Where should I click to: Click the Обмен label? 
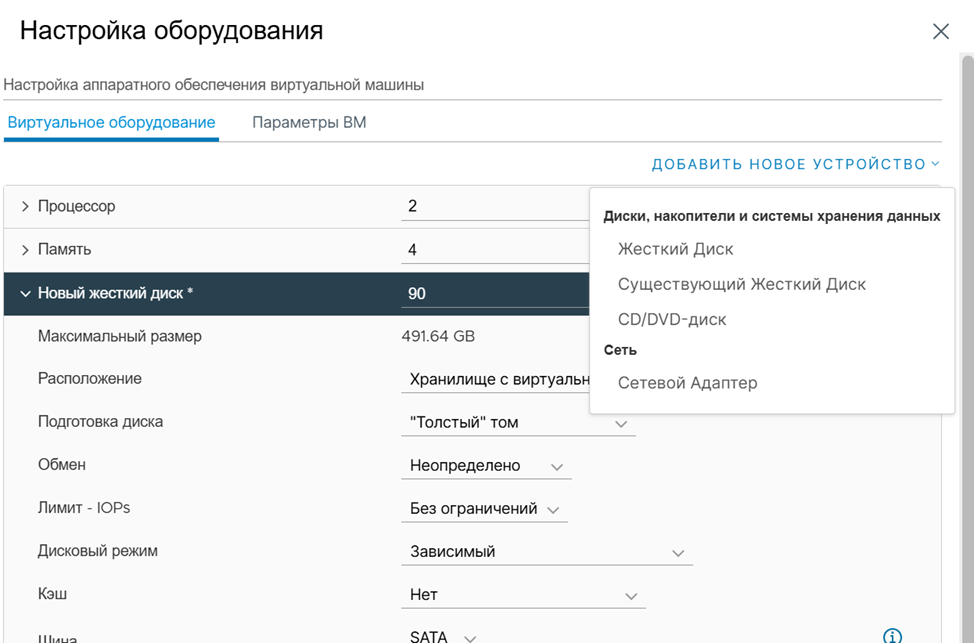pos(61,465)
